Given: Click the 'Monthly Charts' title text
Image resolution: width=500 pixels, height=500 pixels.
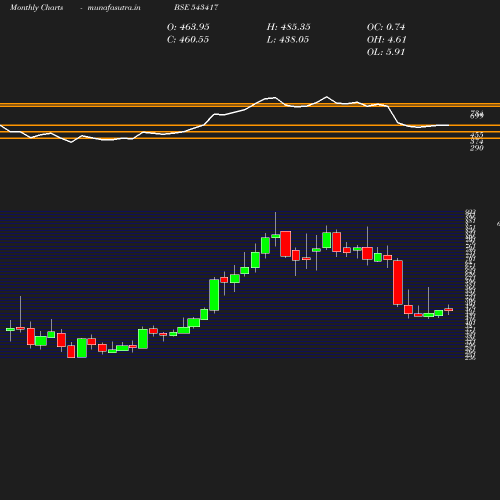Looking at the screenshot, I should (36, 8).
